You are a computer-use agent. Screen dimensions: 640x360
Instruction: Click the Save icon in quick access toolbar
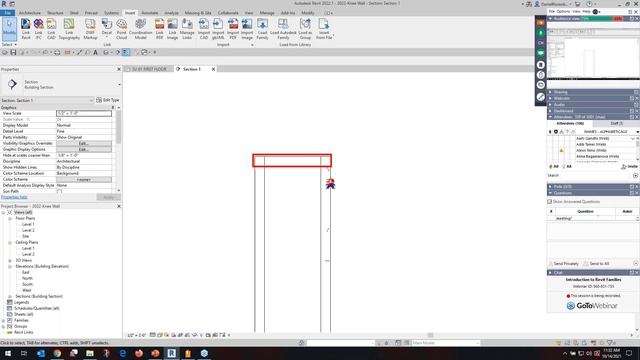(13, 52)
